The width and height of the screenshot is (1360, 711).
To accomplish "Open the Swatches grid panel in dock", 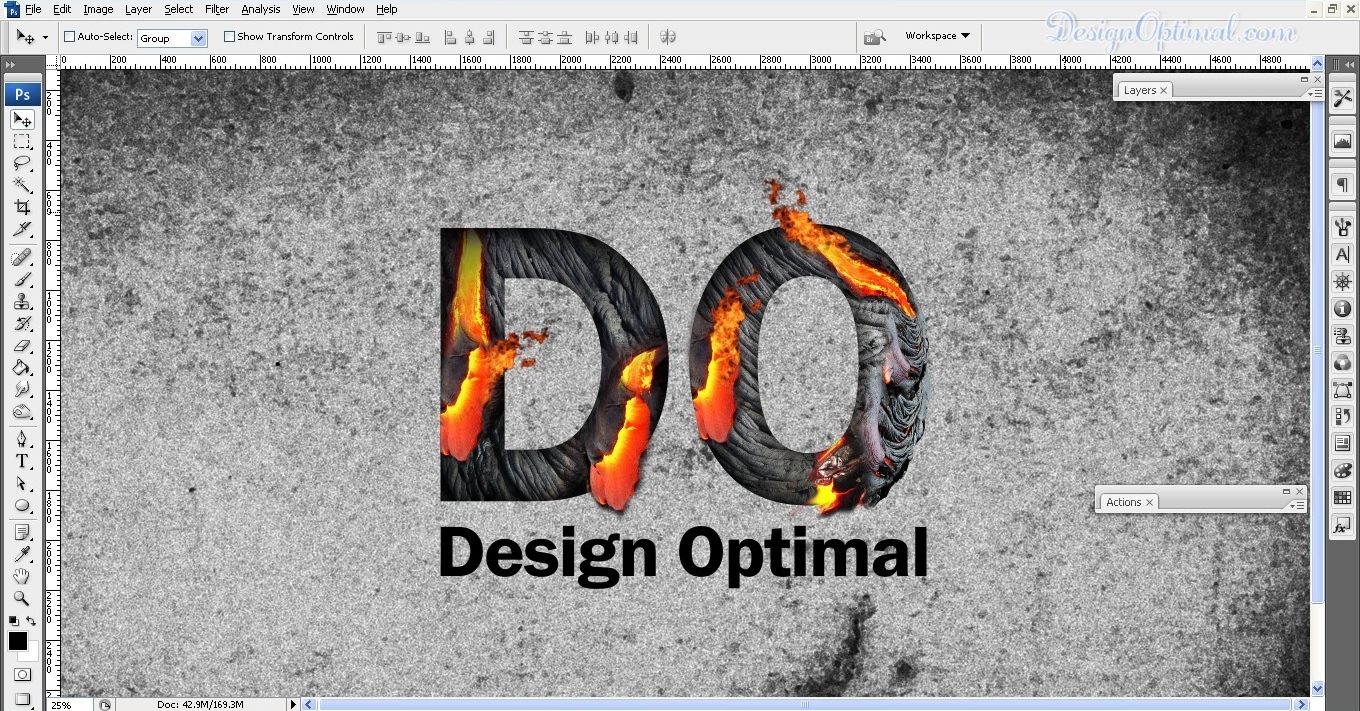I will (1342, 498).
